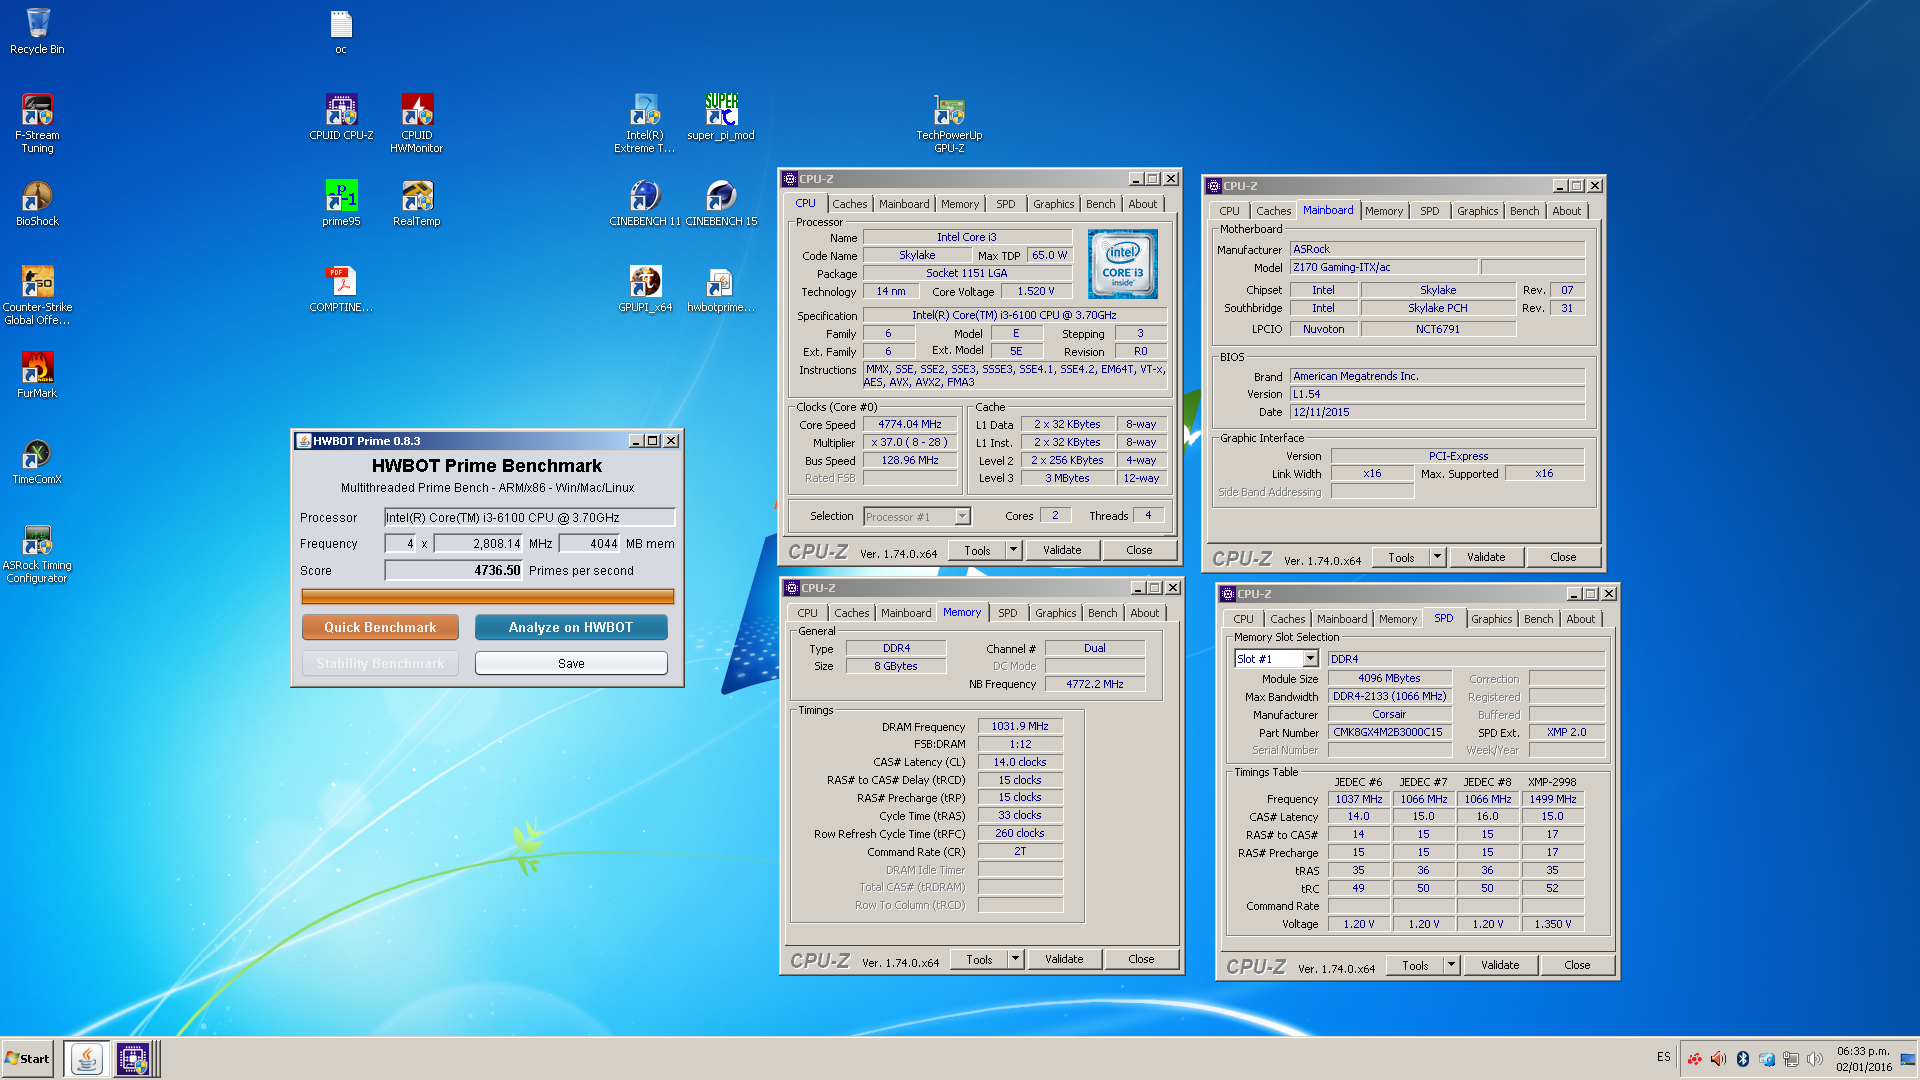This screenshot has width=1920, height=1080.
Task: Click the Intel Core i3 logo
Action: tap(1122, 264)
